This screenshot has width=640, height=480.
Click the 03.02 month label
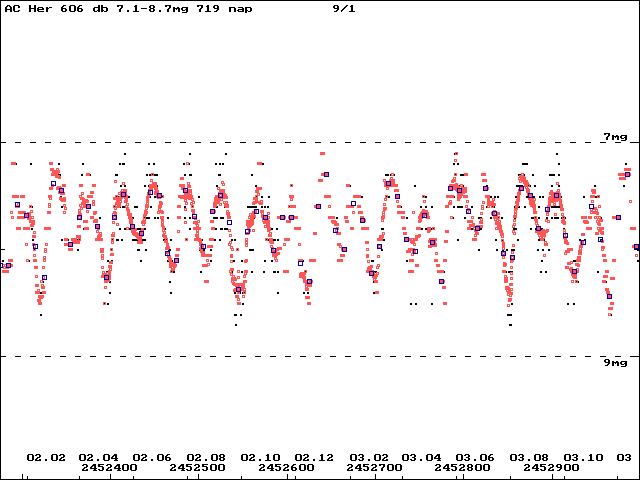369,458
